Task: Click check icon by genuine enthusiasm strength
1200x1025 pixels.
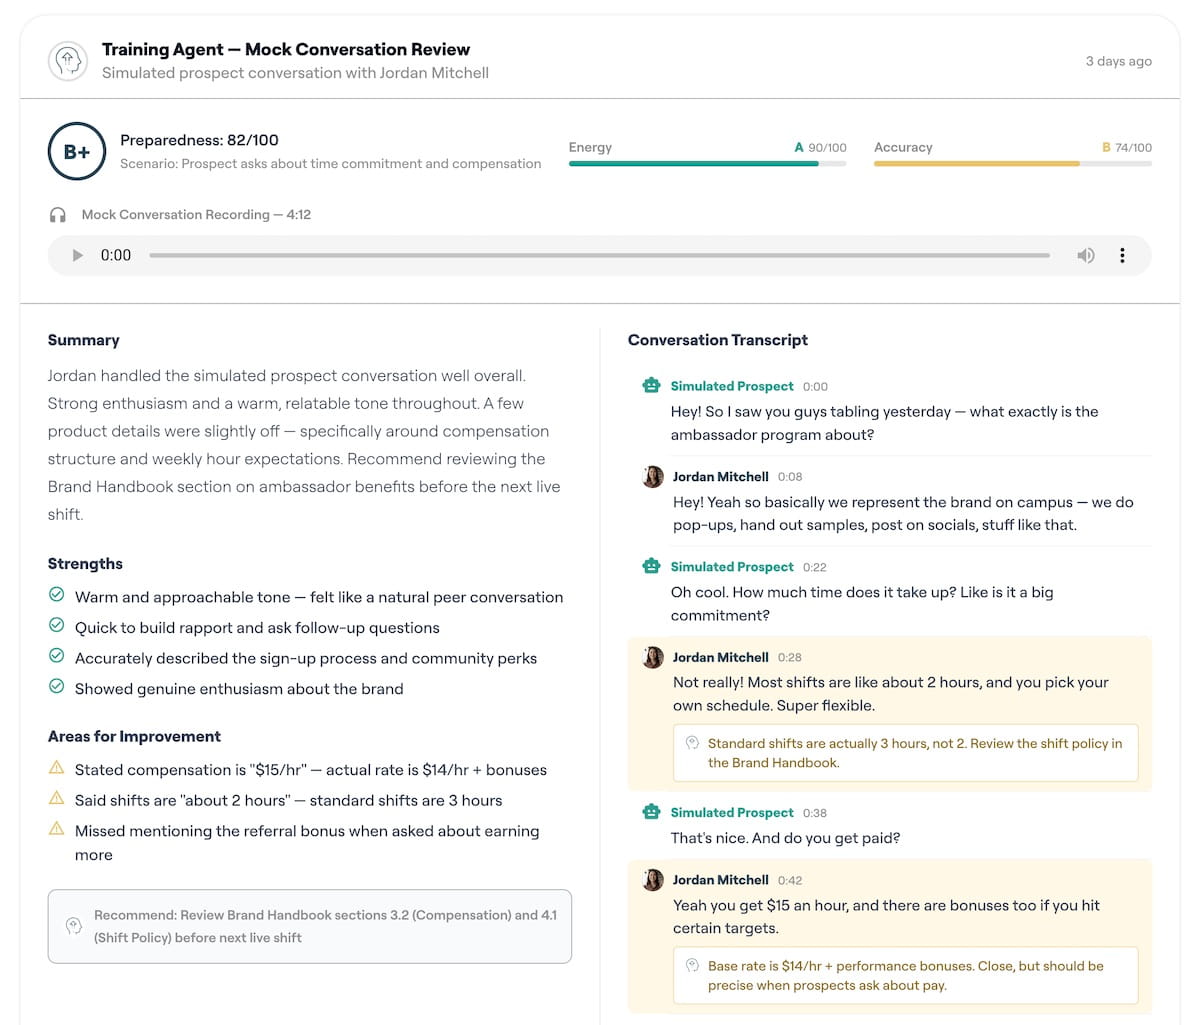Action: tap(57, 687)
